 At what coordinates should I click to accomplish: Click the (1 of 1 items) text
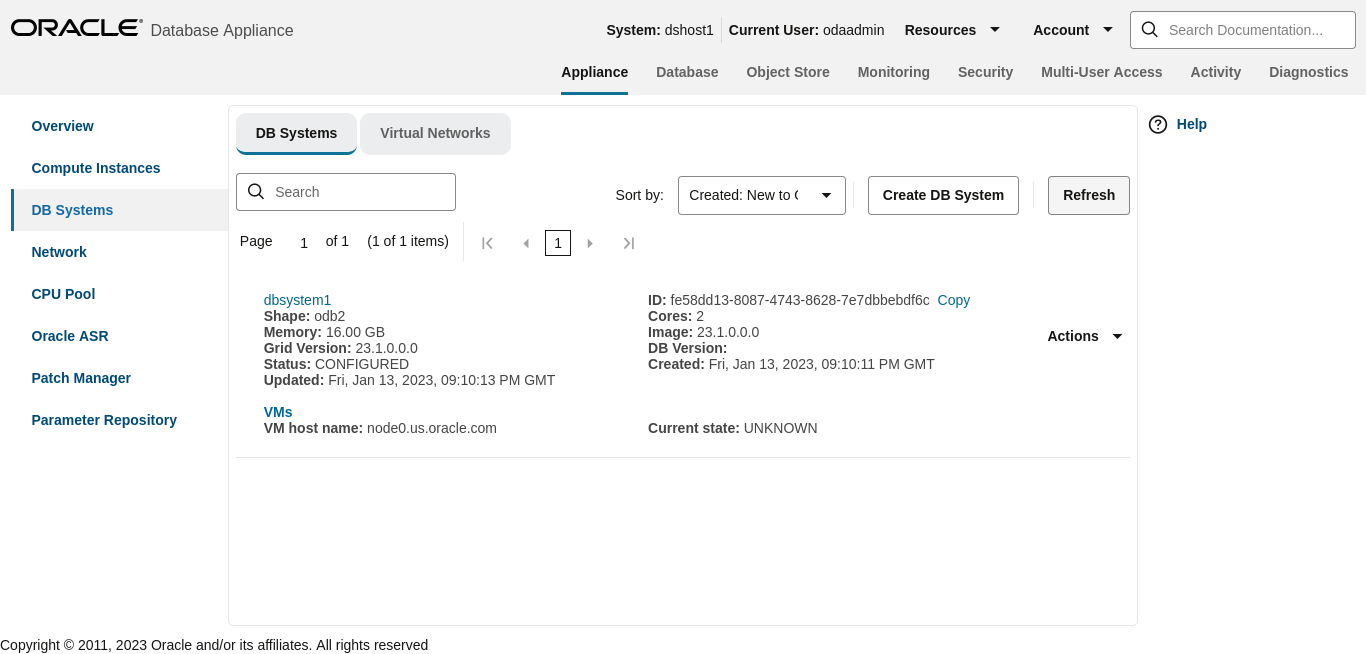coord(408,241)
